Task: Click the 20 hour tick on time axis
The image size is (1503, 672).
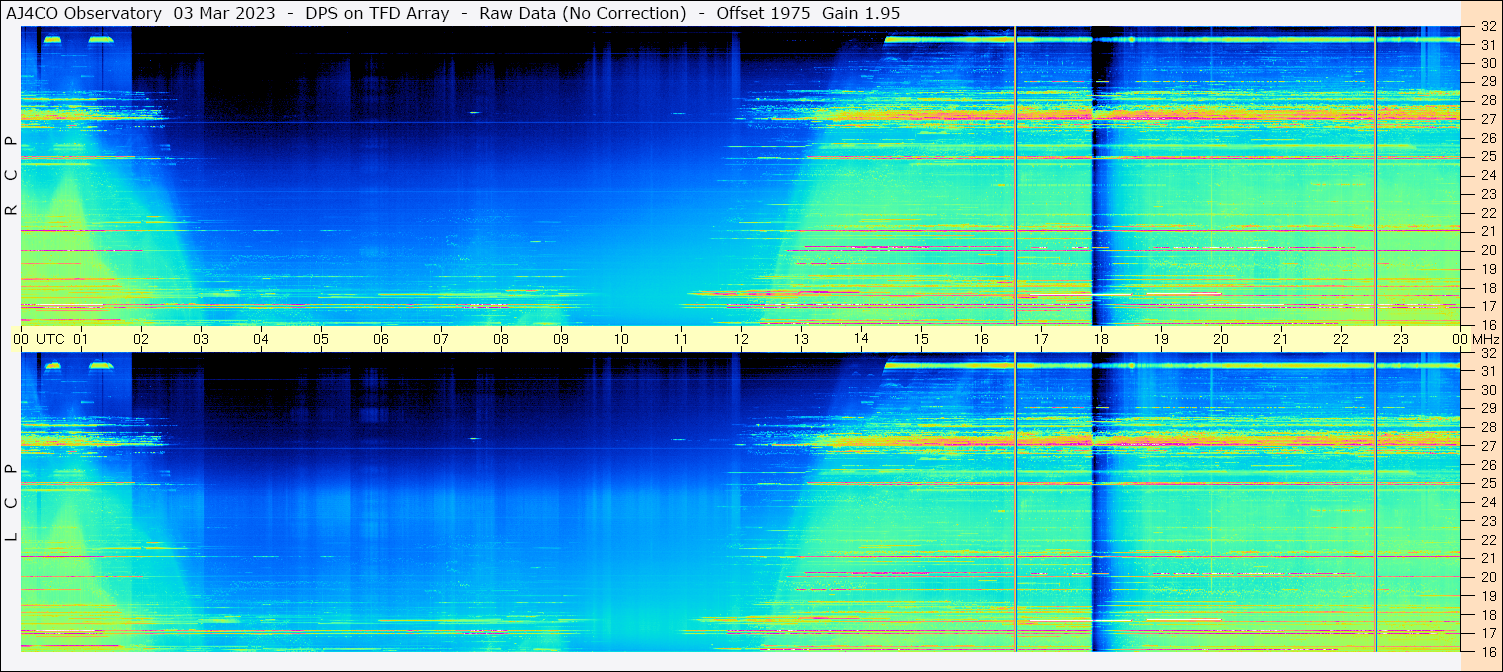Action: pos(1221,339)
